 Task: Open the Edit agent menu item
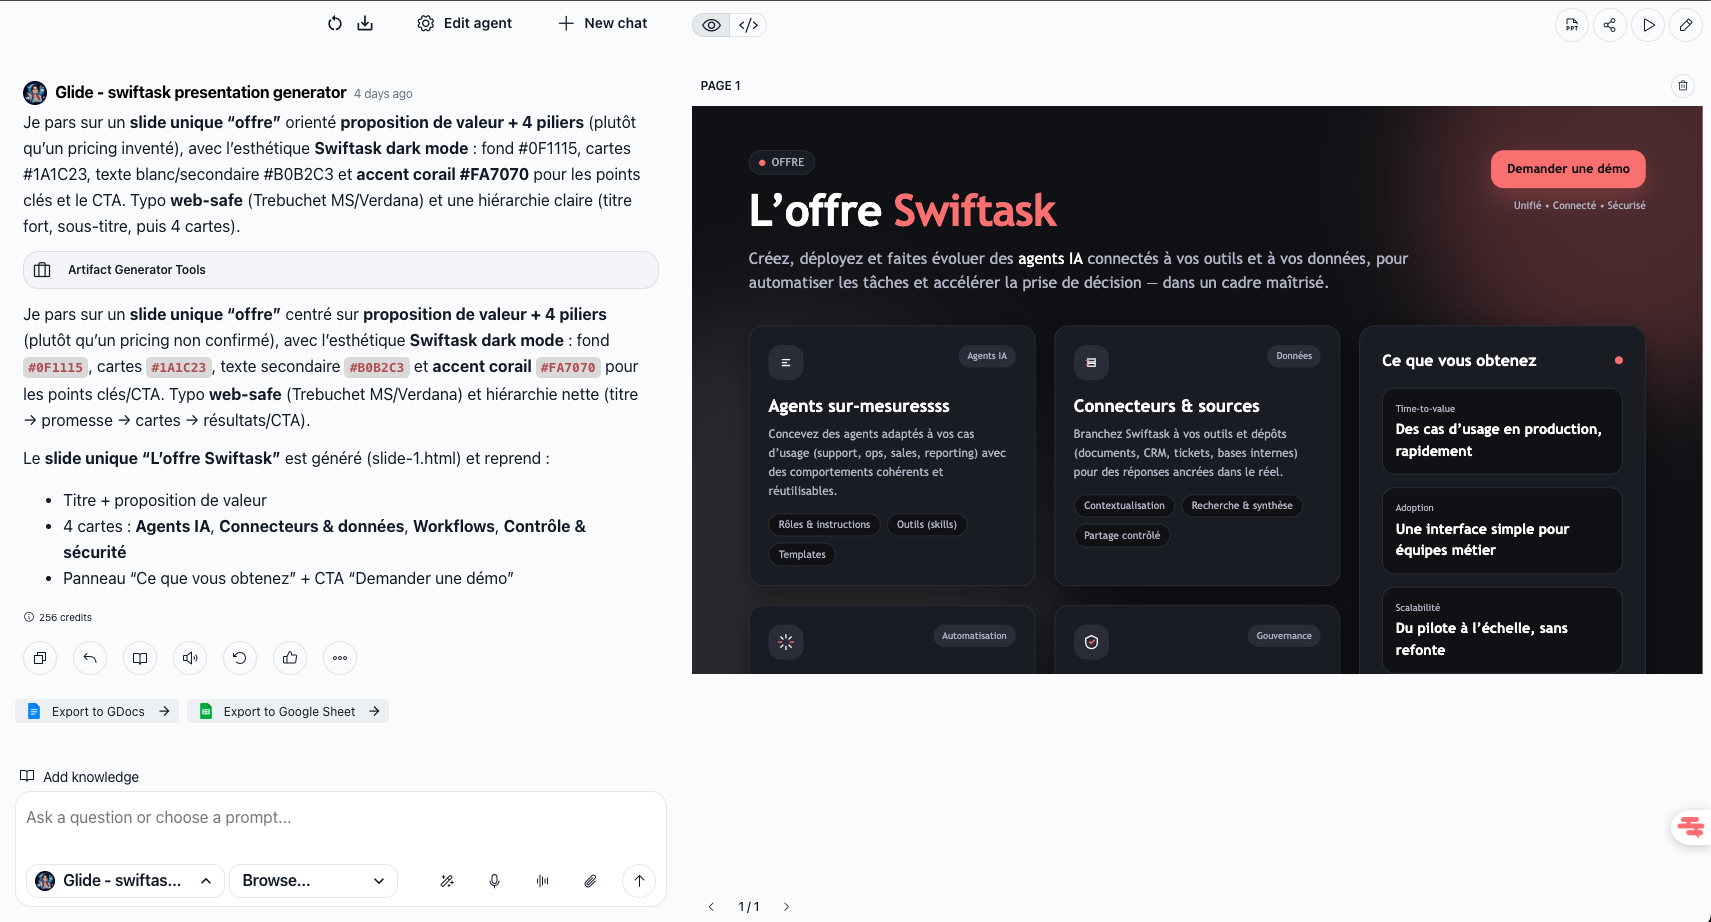click(465, 23)
